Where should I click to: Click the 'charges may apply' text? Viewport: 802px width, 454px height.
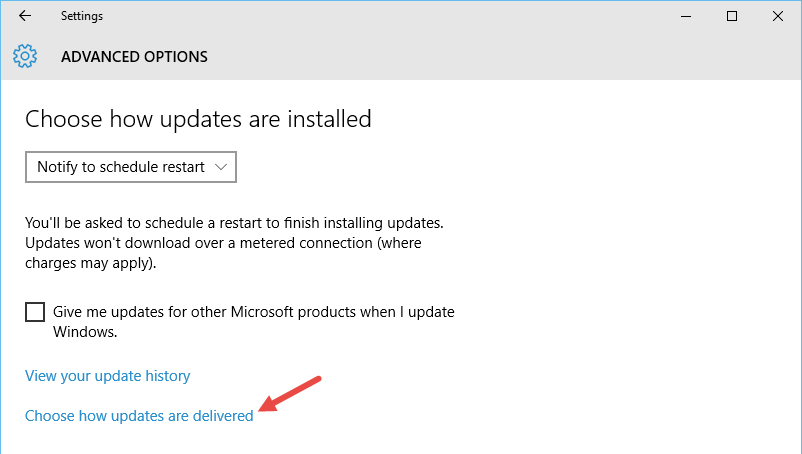tap(90, 265)
